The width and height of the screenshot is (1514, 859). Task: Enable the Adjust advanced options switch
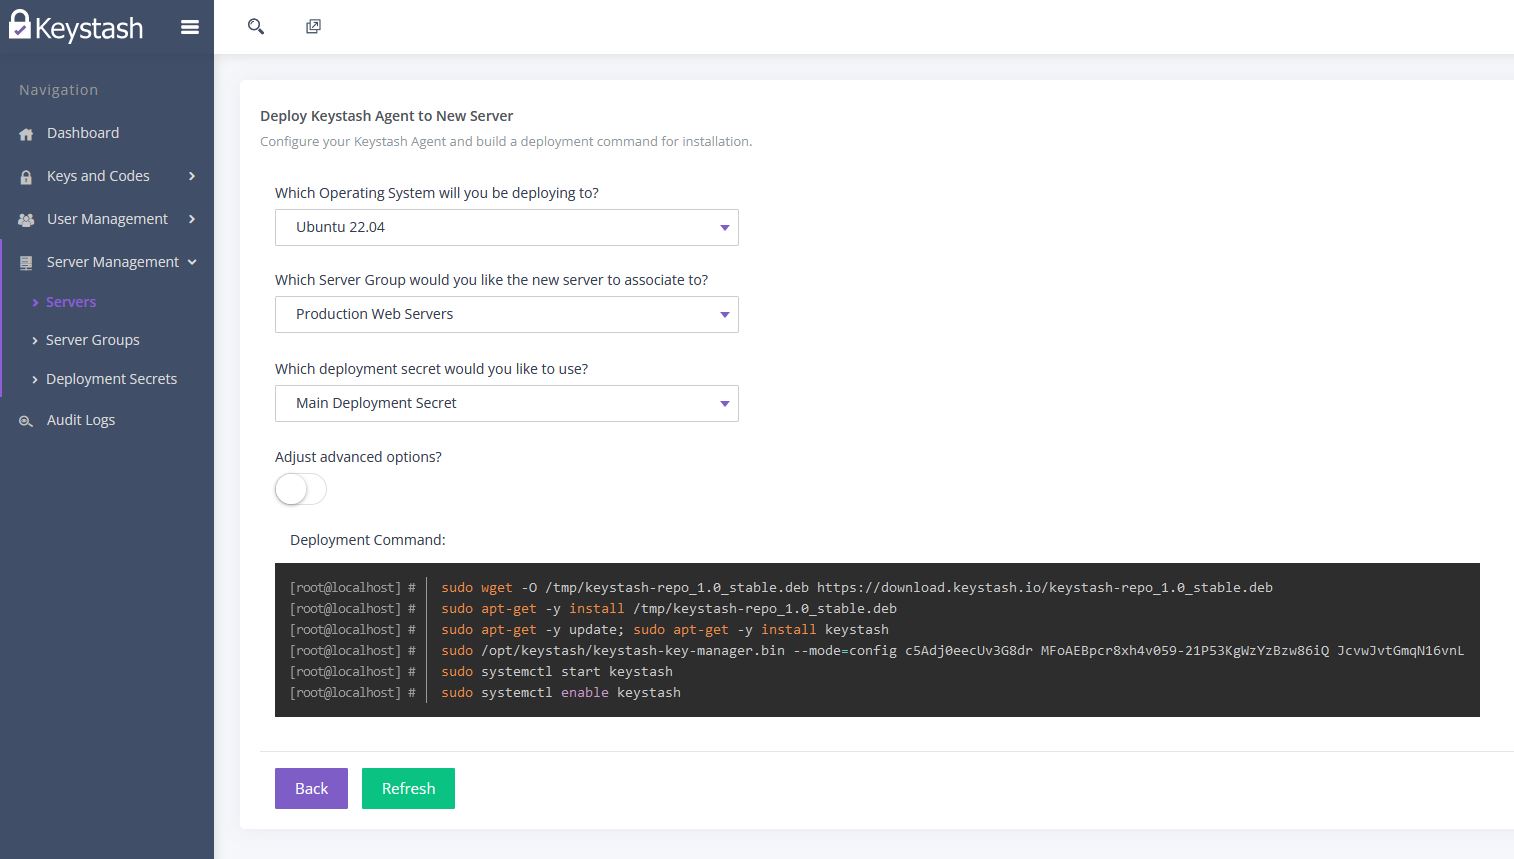pos(300,489)
